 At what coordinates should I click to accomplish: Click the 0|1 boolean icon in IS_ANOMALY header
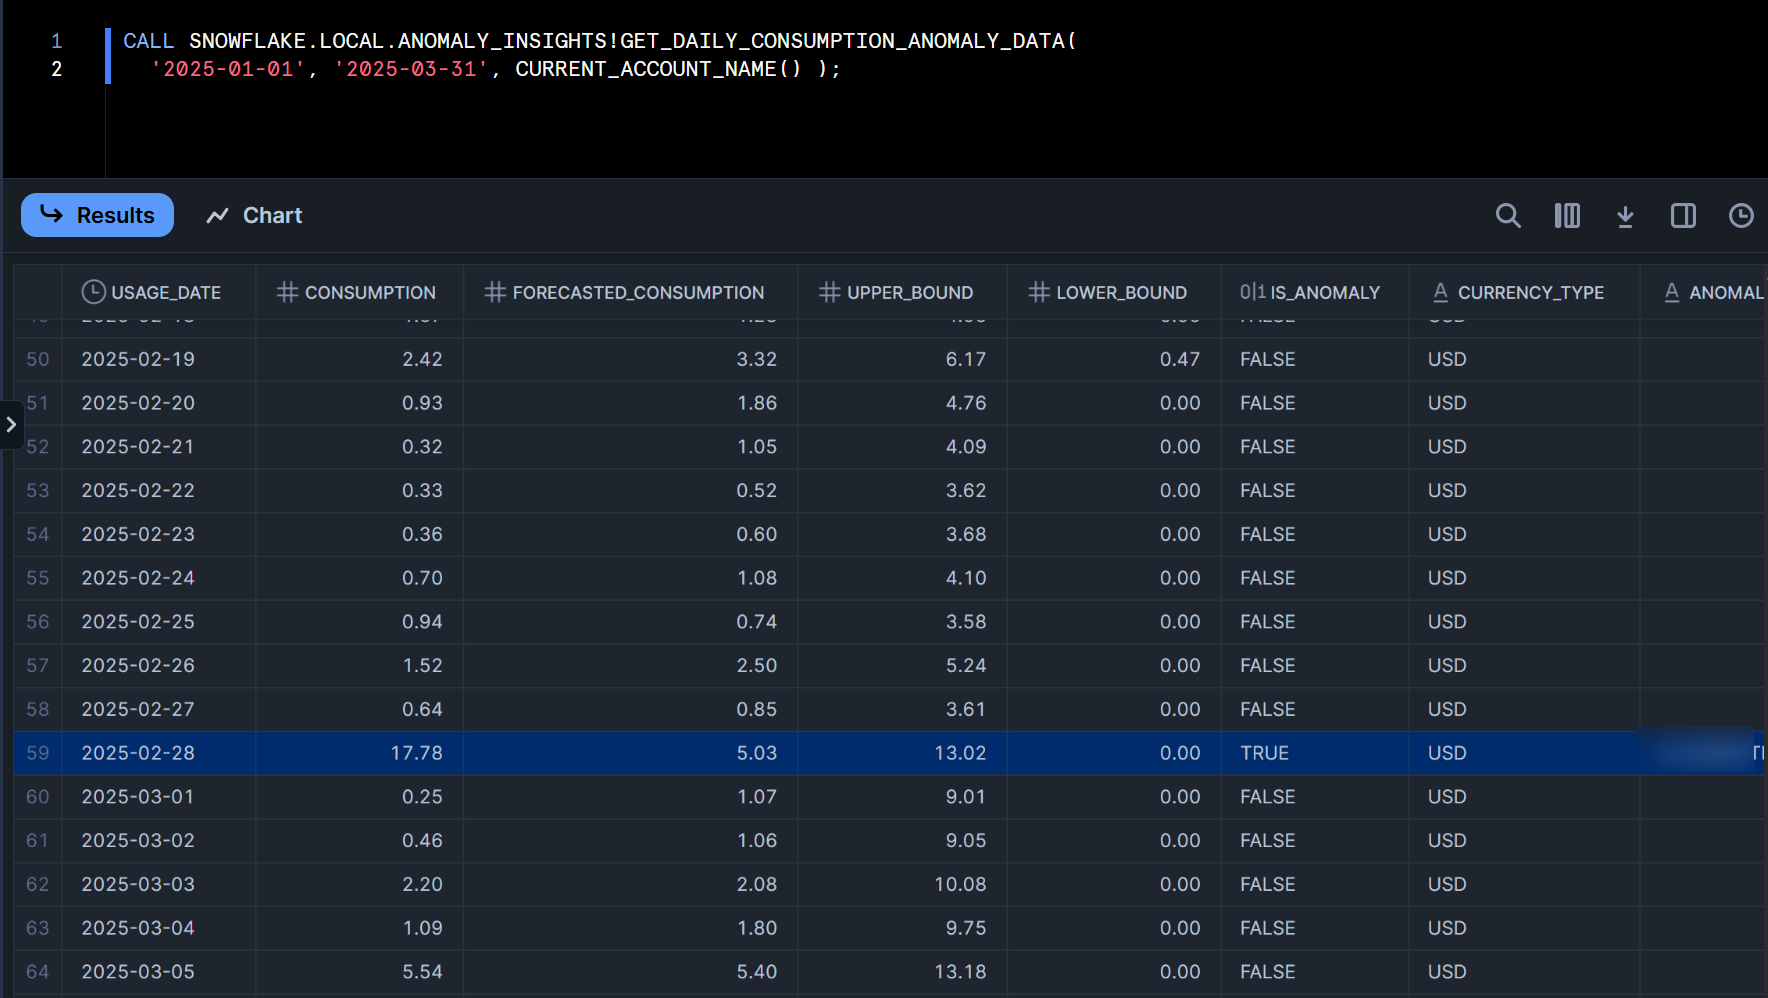point(1252,292)
